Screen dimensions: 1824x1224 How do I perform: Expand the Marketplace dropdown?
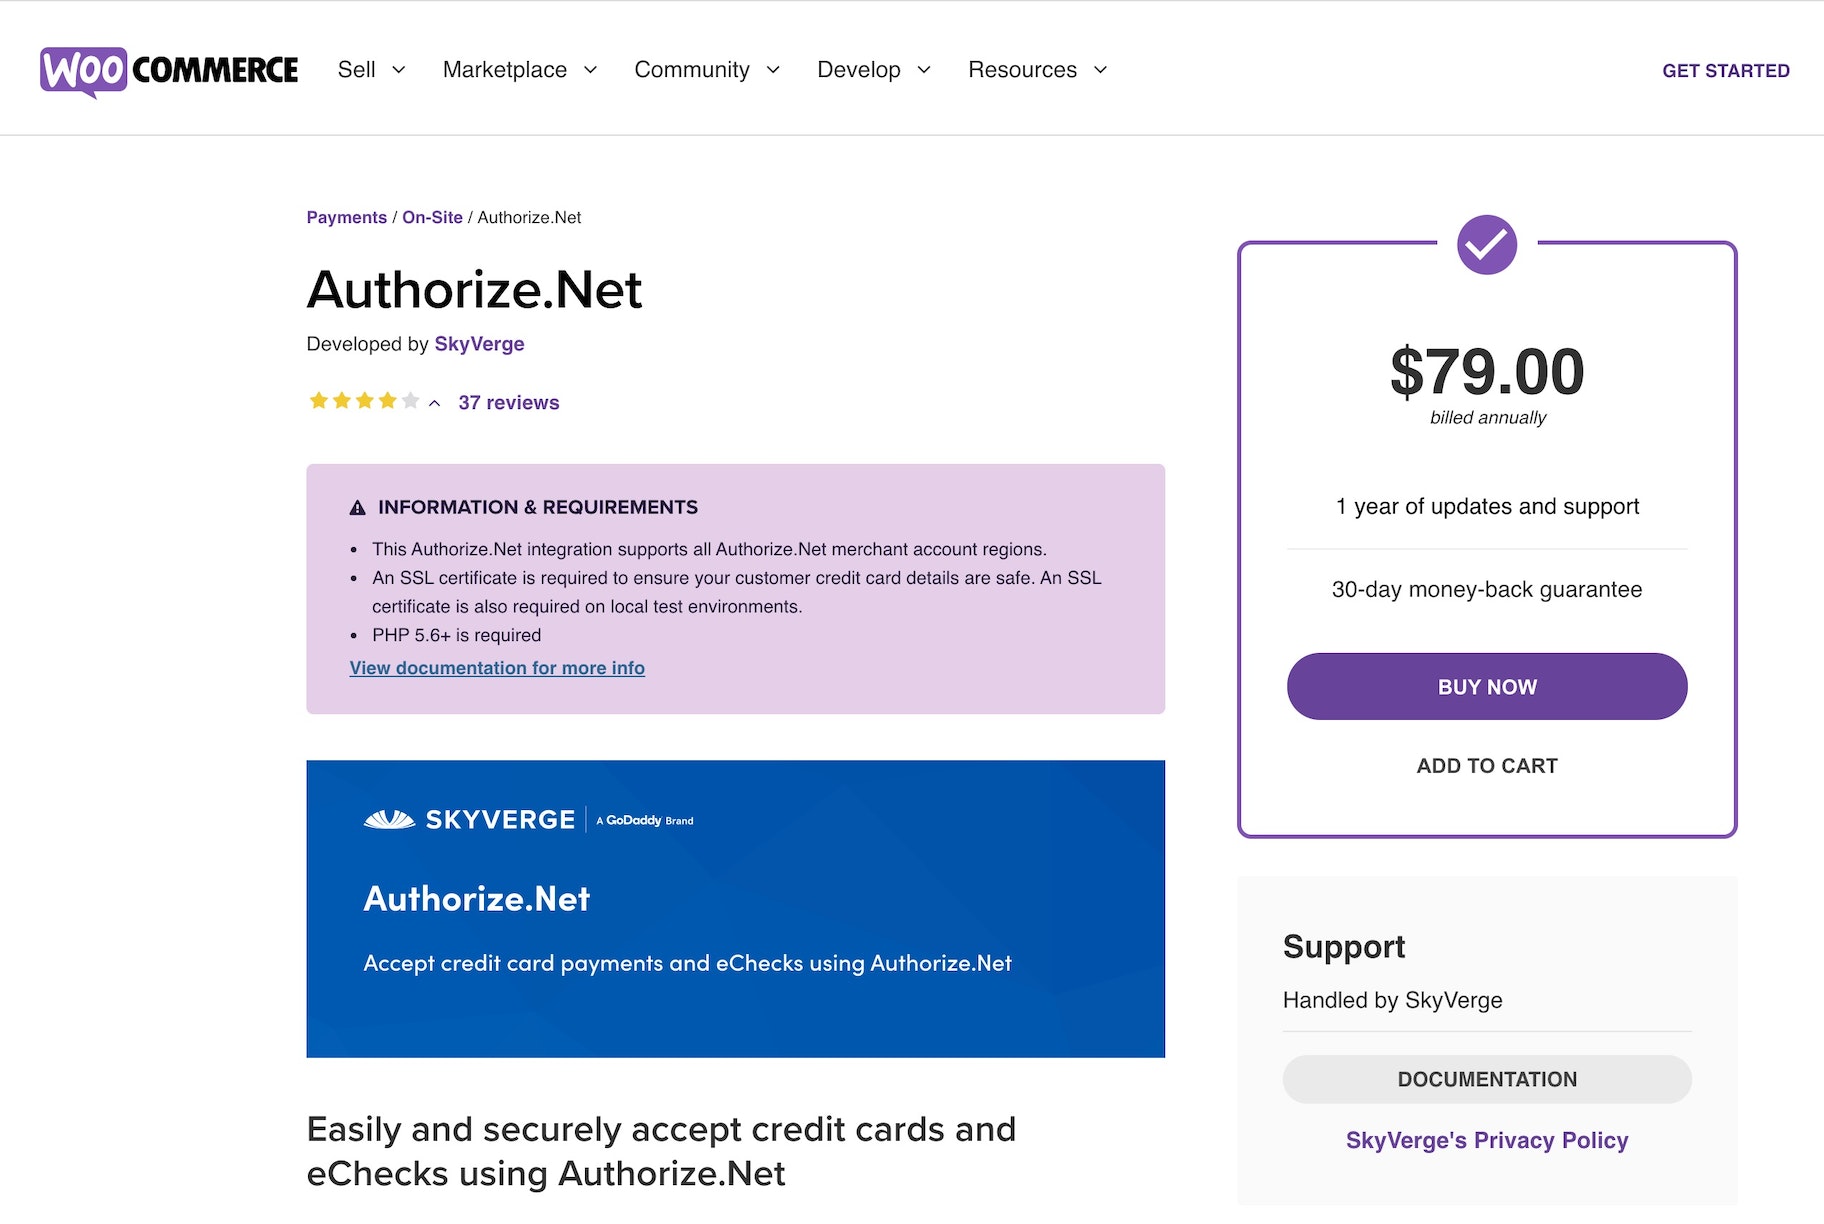pyautogui.click(x=519, y=70)
